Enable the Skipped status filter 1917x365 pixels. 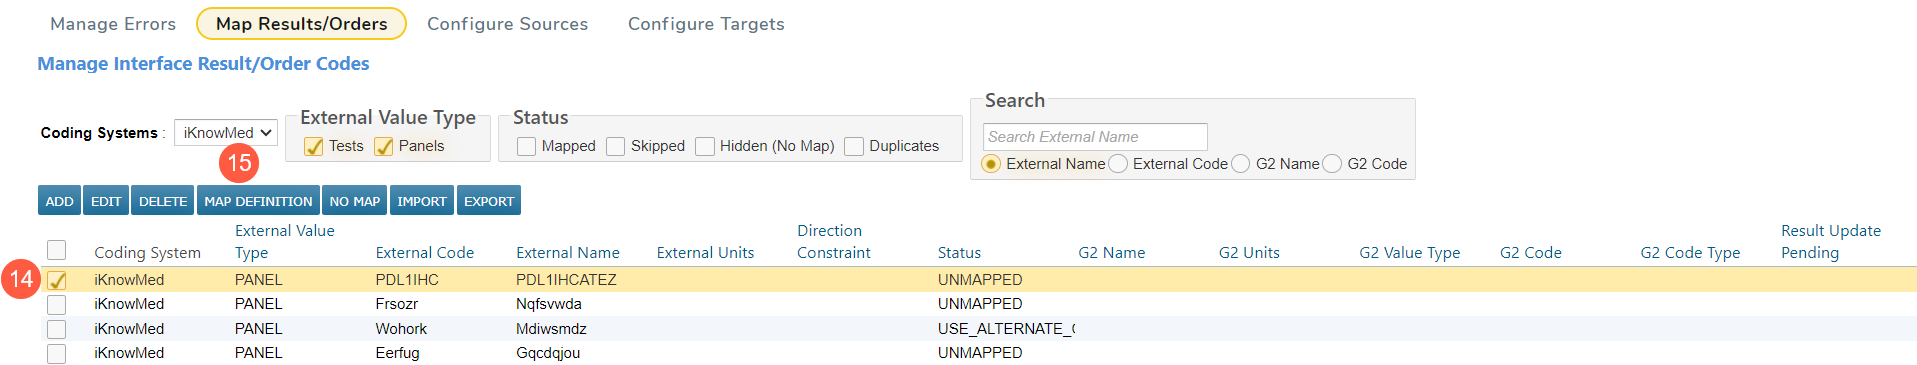pos(616,146)
